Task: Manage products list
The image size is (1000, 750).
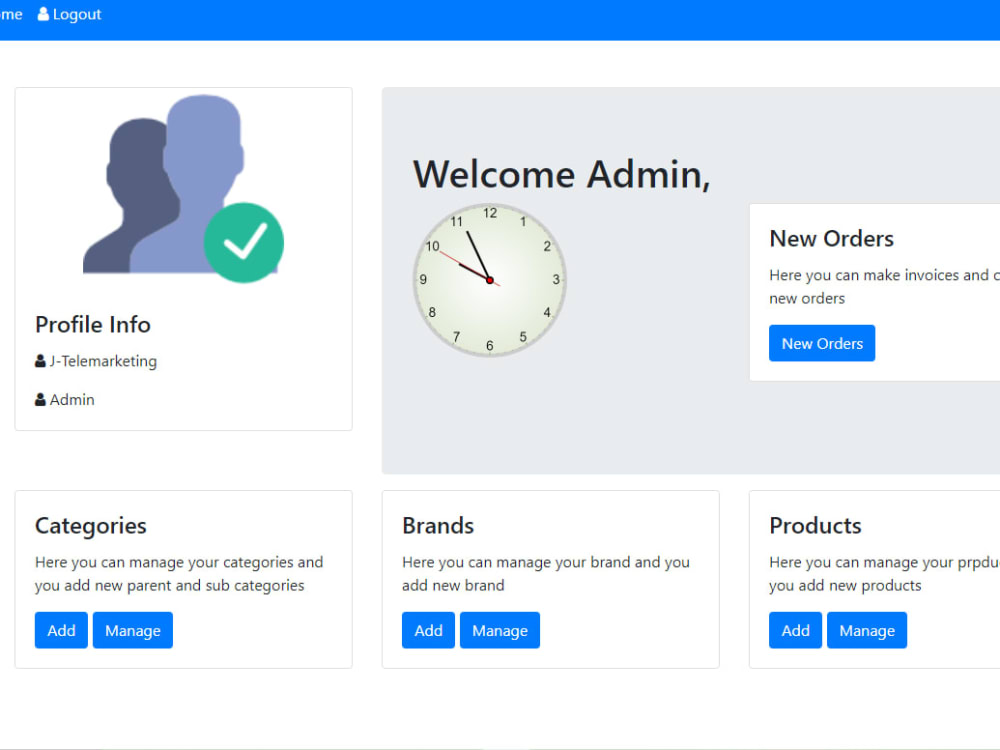Action: coord(867,630)
